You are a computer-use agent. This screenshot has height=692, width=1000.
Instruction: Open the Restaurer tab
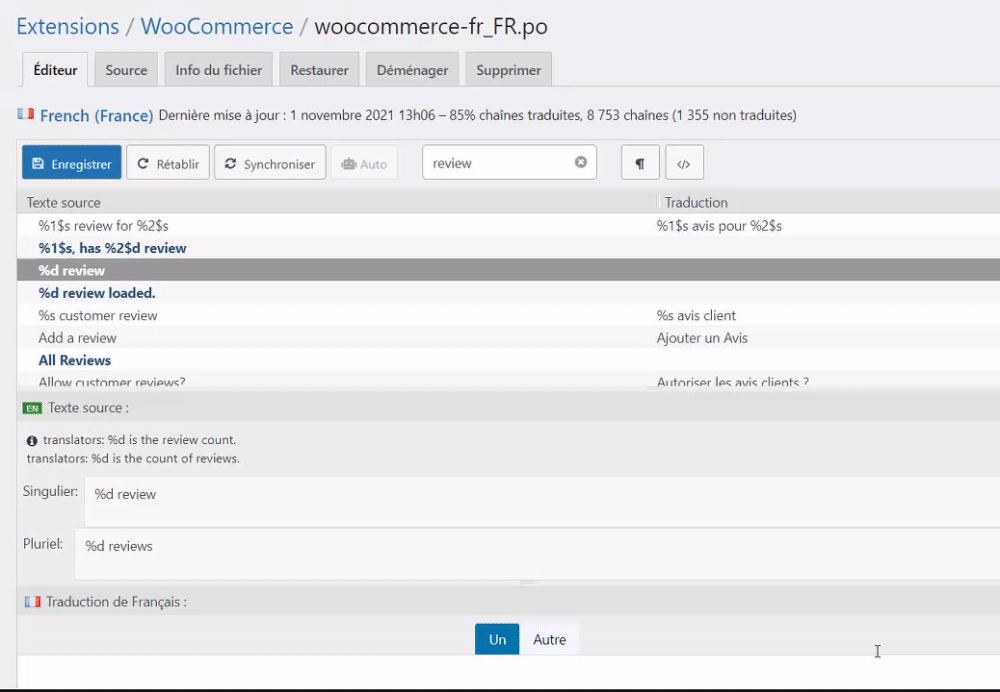click(x=320, y=70)
